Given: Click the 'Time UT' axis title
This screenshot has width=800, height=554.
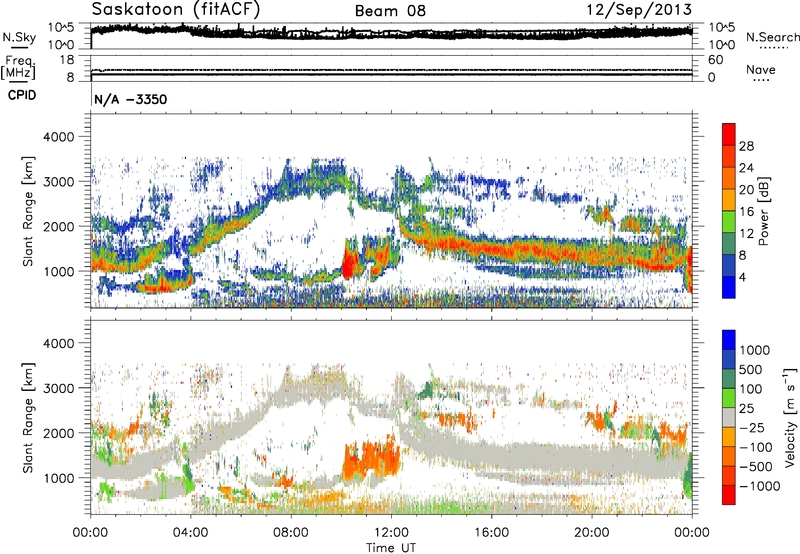Looking at the screenshot, I should click(391, 548).
